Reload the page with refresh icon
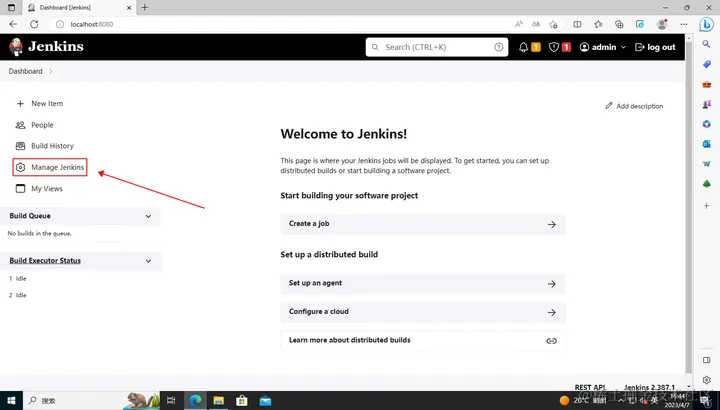The height and width of the screenshot is (410, 720). pos(34,24)
